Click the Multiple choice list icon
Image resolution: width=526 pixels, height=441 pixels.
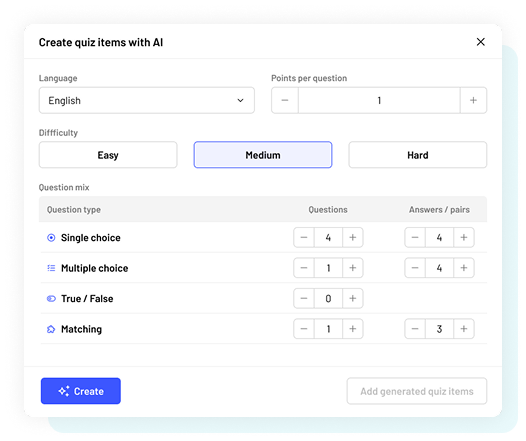[51, 268]
